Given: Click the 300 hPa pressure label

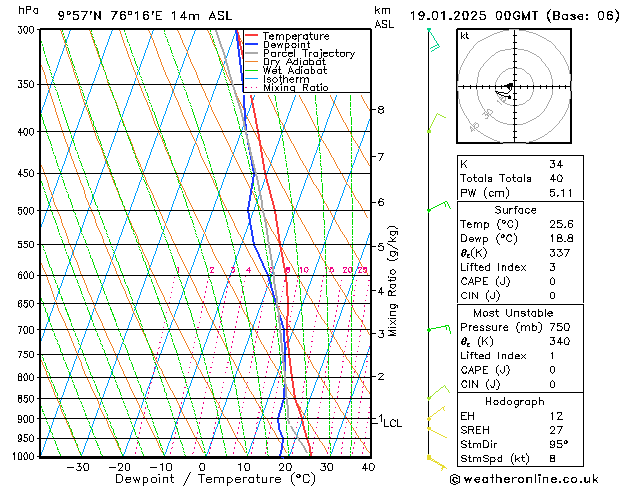Looking at the screenshot, I should [28, 30].
